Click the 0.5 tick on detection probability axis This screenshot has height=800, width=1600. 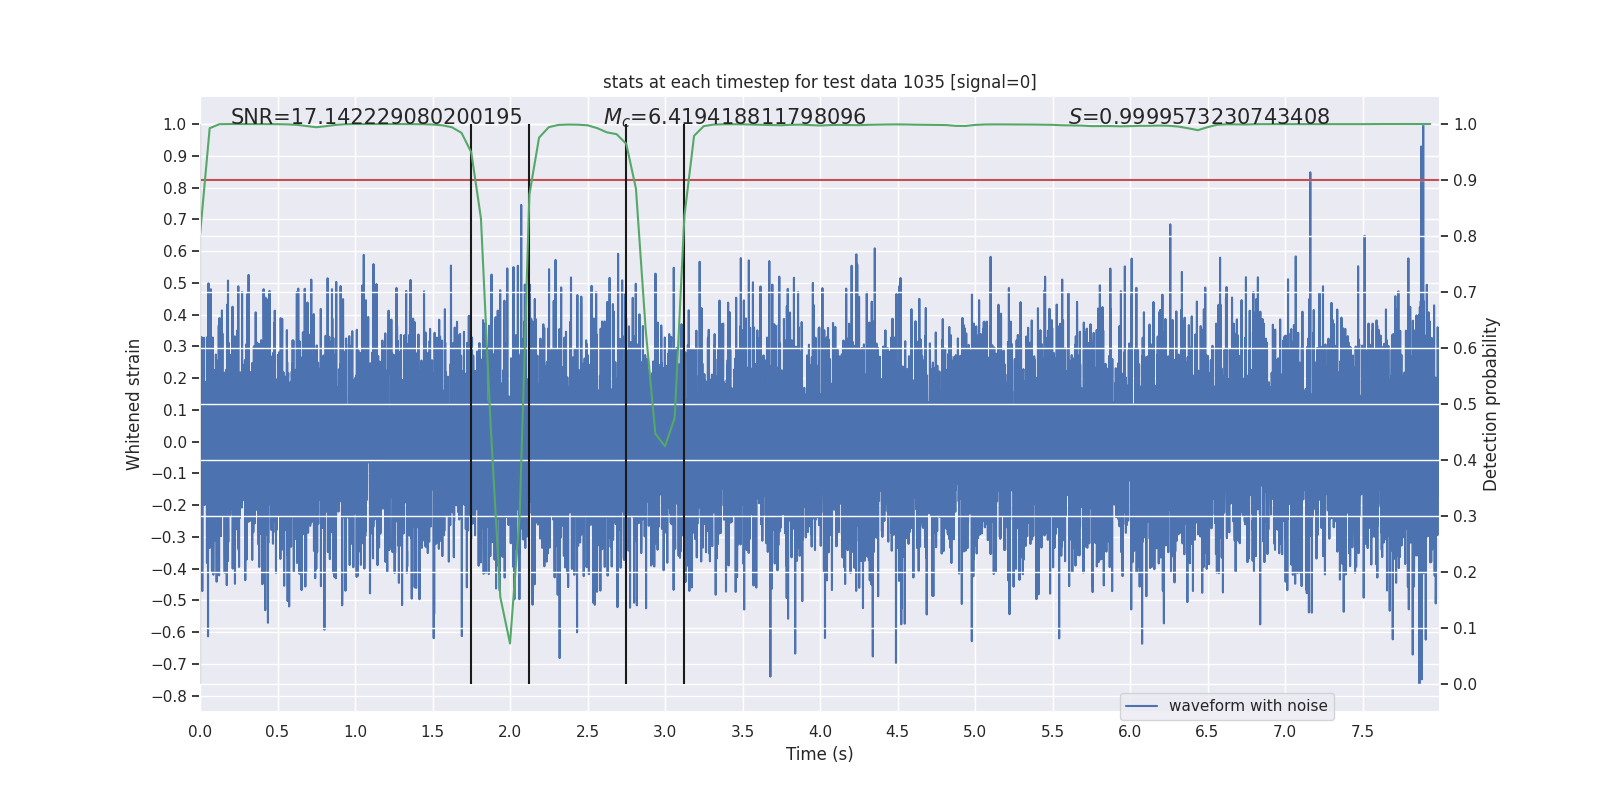click(1464, 404)
